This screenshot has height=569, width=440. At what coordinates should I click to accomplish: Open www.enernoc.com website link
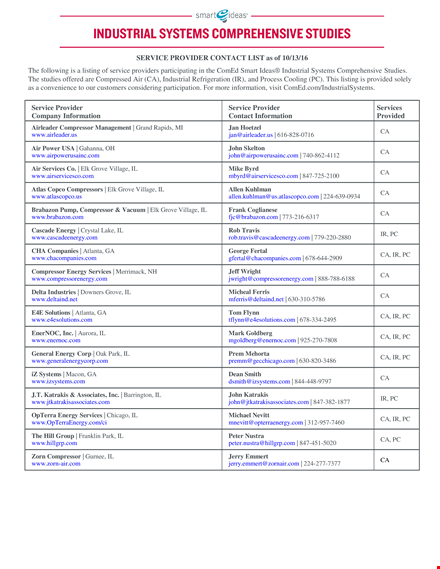[56, 340]
